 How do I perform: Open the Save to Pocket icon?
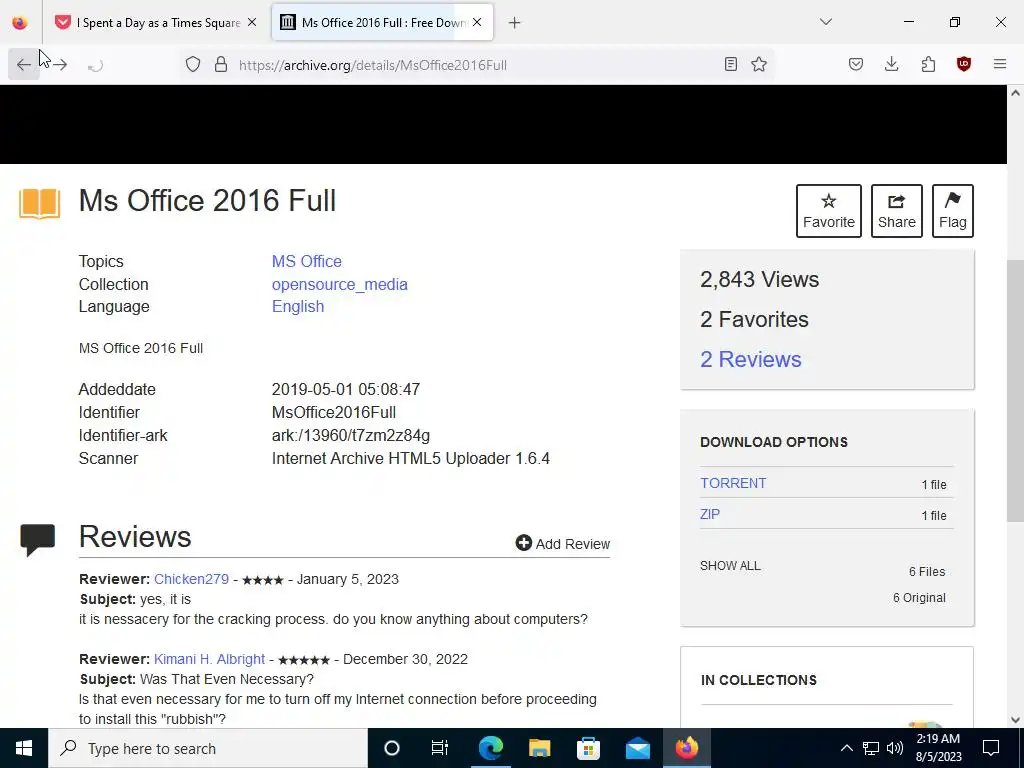(x=856, y=64)
